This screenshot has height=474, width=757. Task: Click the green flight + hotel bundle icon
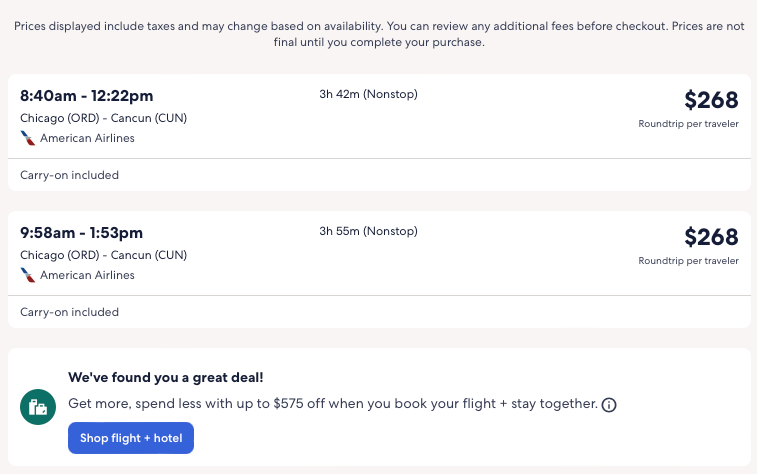(x=38, y=407)
